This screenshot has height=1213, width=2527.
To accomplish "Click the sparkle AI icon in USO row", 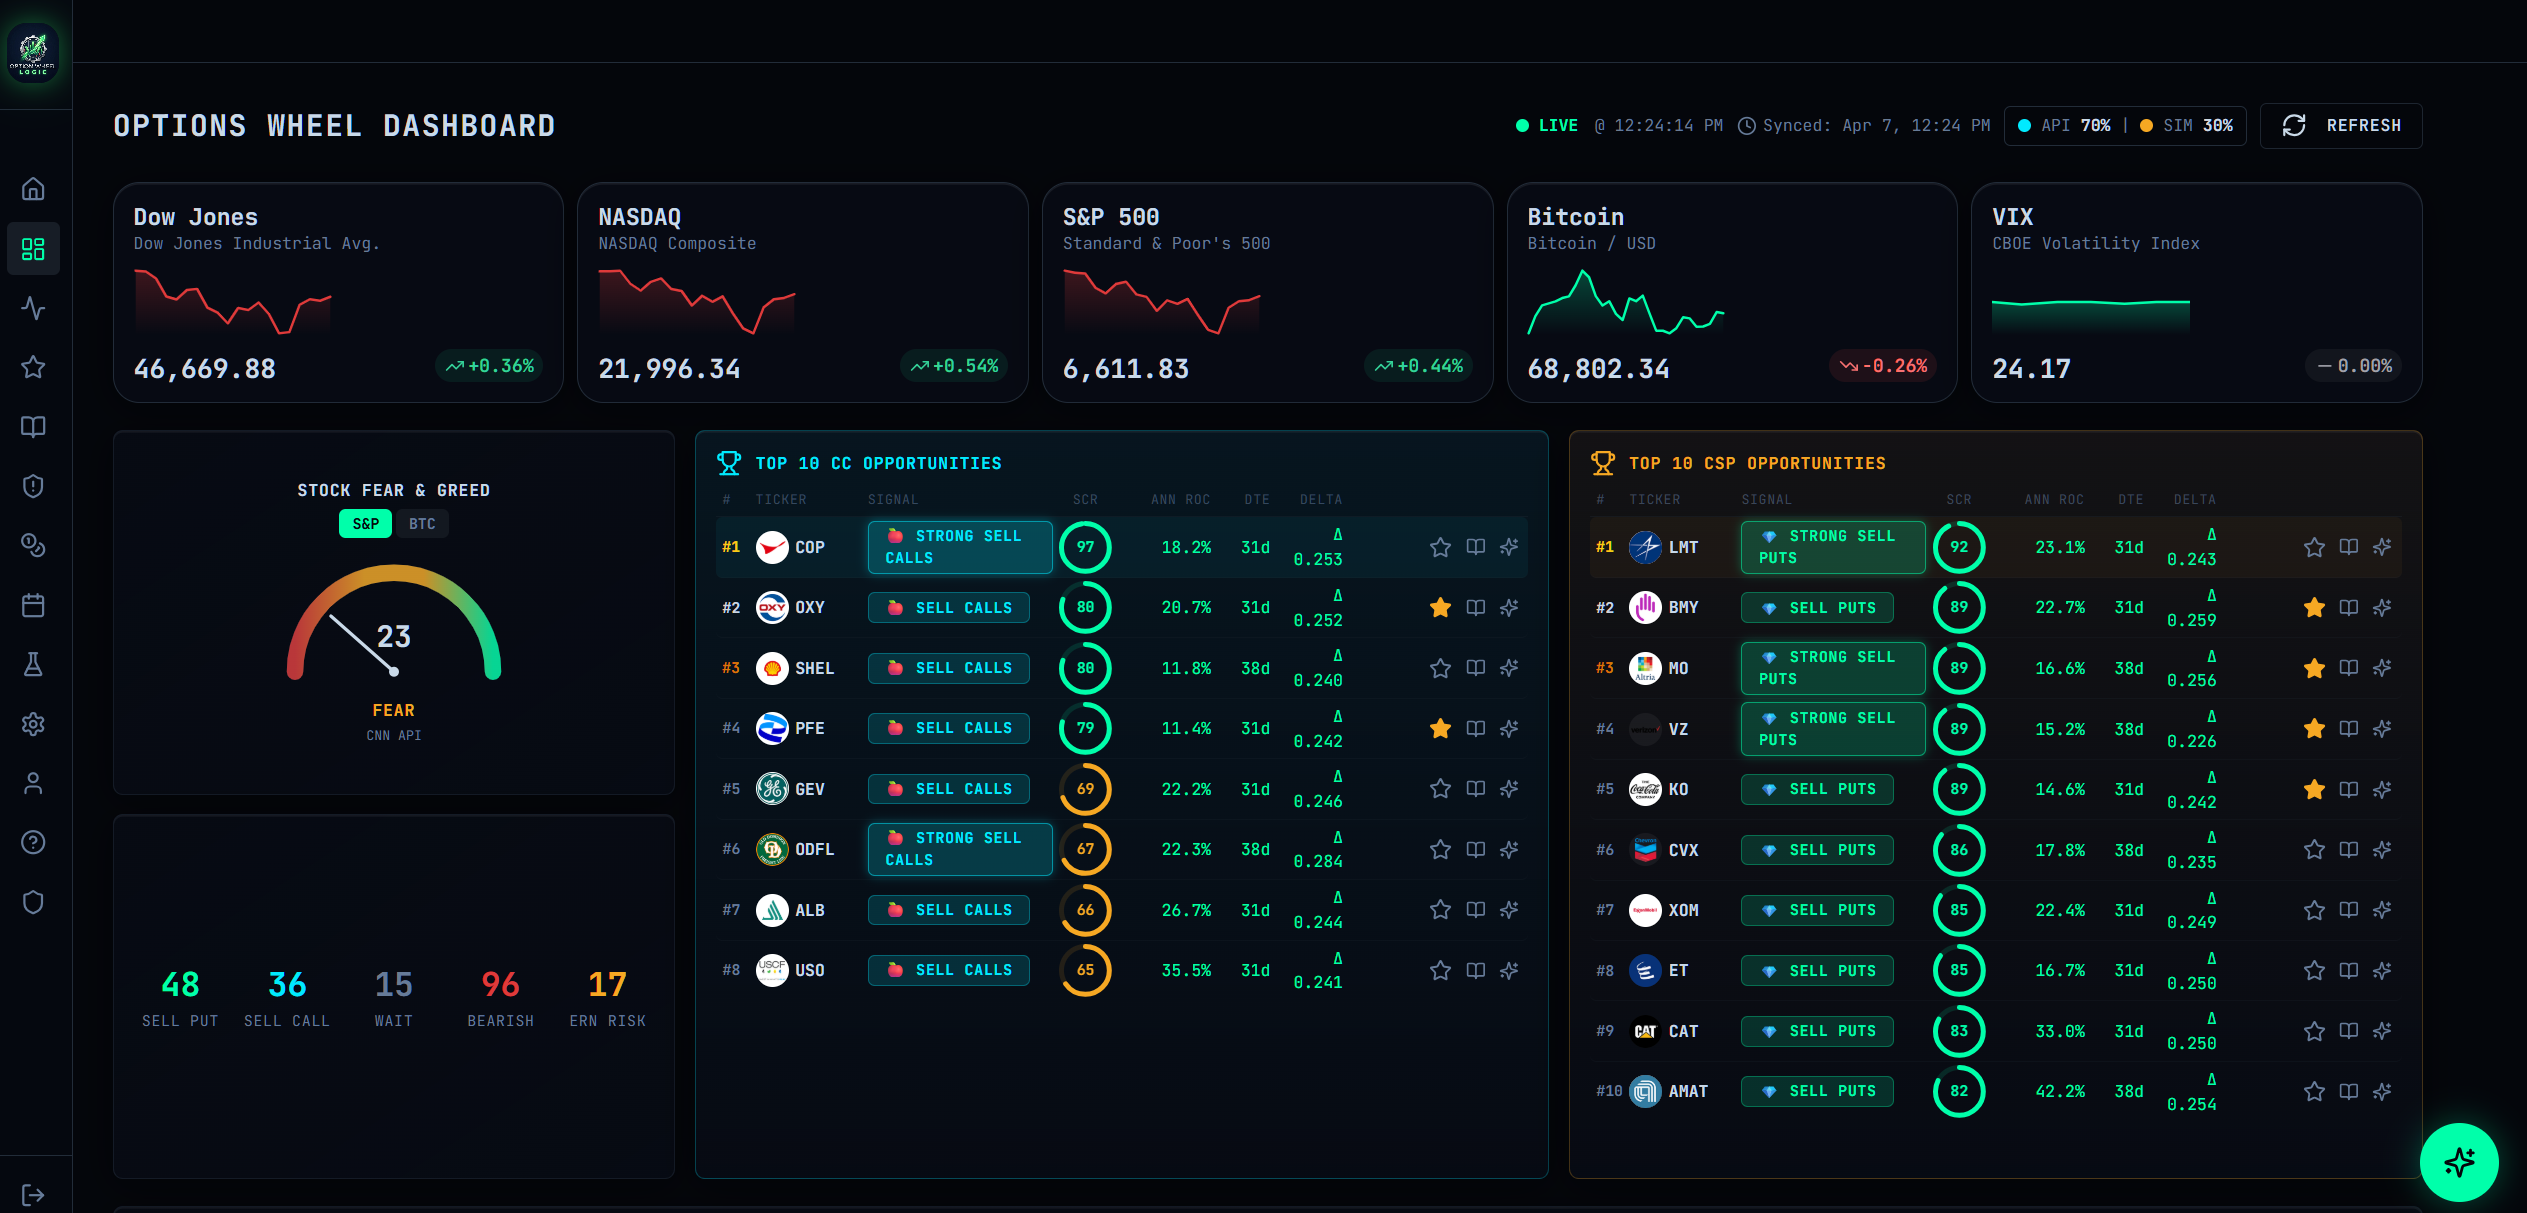I will point(1509,971).
